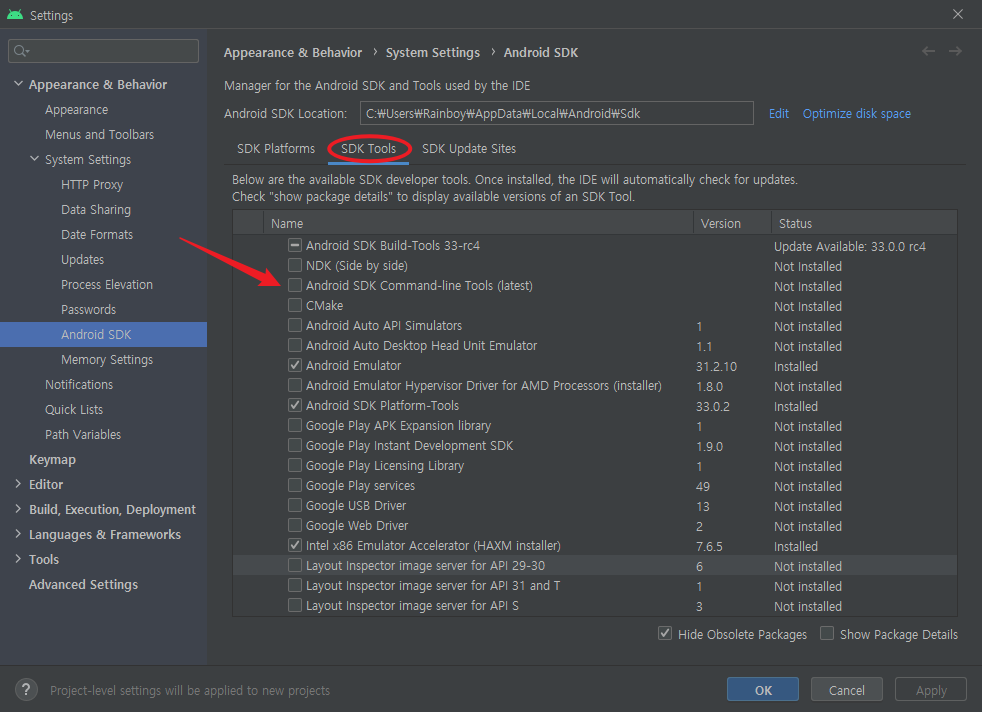
Task: Select the Layout Inspector API 29-30 row
Action: tap(594, 565)
